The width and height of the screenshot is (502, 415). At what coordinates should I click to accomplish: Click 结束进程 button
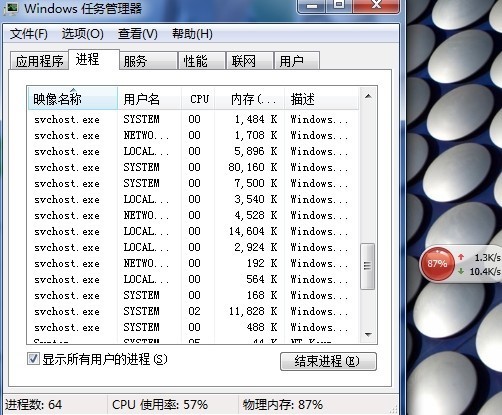pos(328,361)
